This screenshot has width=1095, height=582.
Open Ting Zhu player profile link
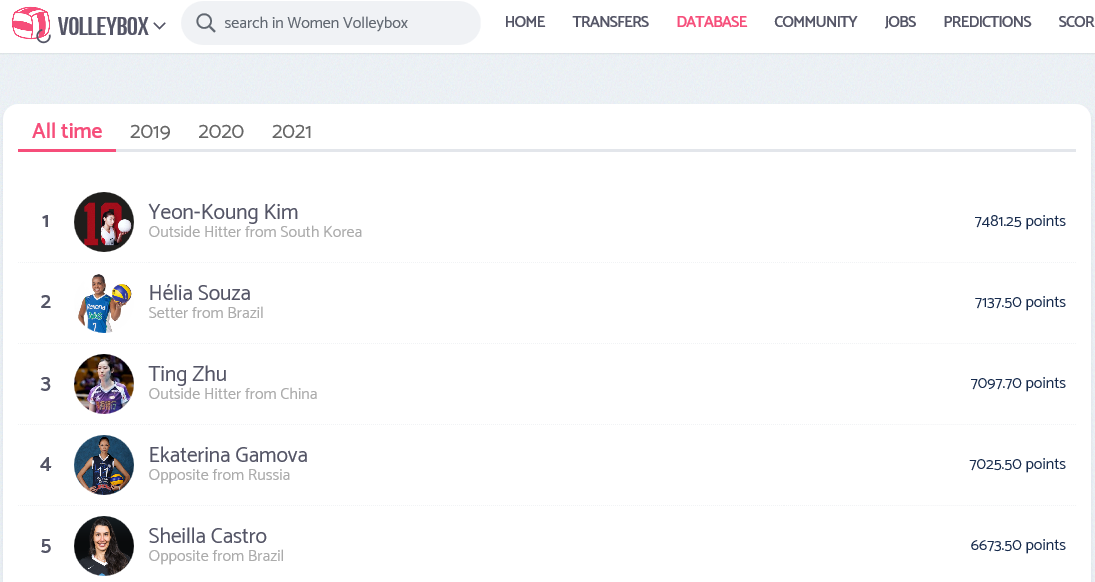click(x=188, y=374)
